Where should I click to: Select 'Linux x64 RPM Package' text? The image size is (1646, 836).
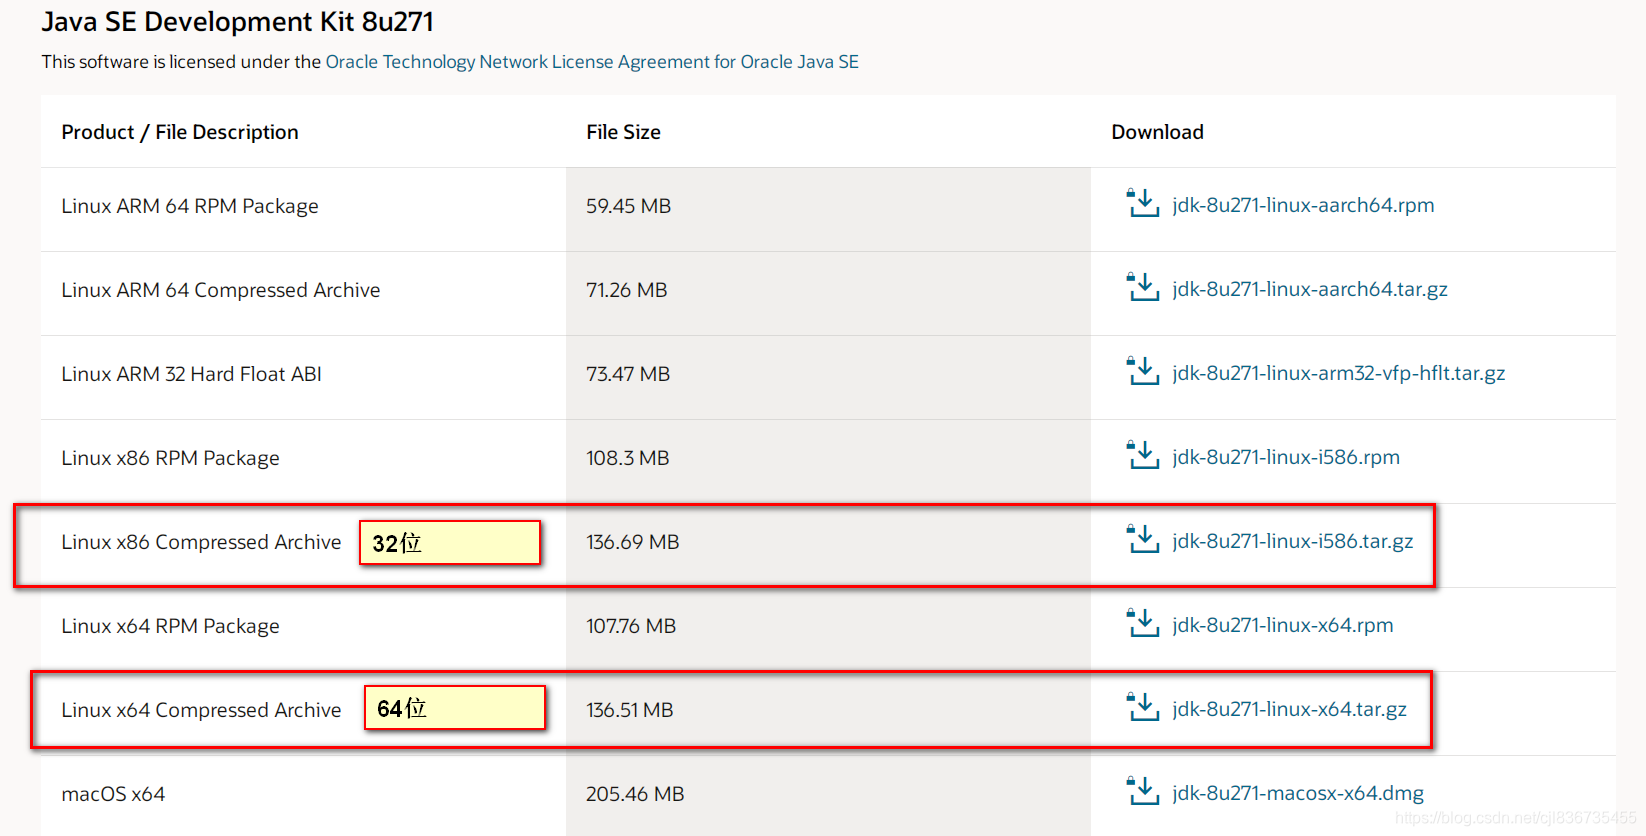[x=170, y=626]
